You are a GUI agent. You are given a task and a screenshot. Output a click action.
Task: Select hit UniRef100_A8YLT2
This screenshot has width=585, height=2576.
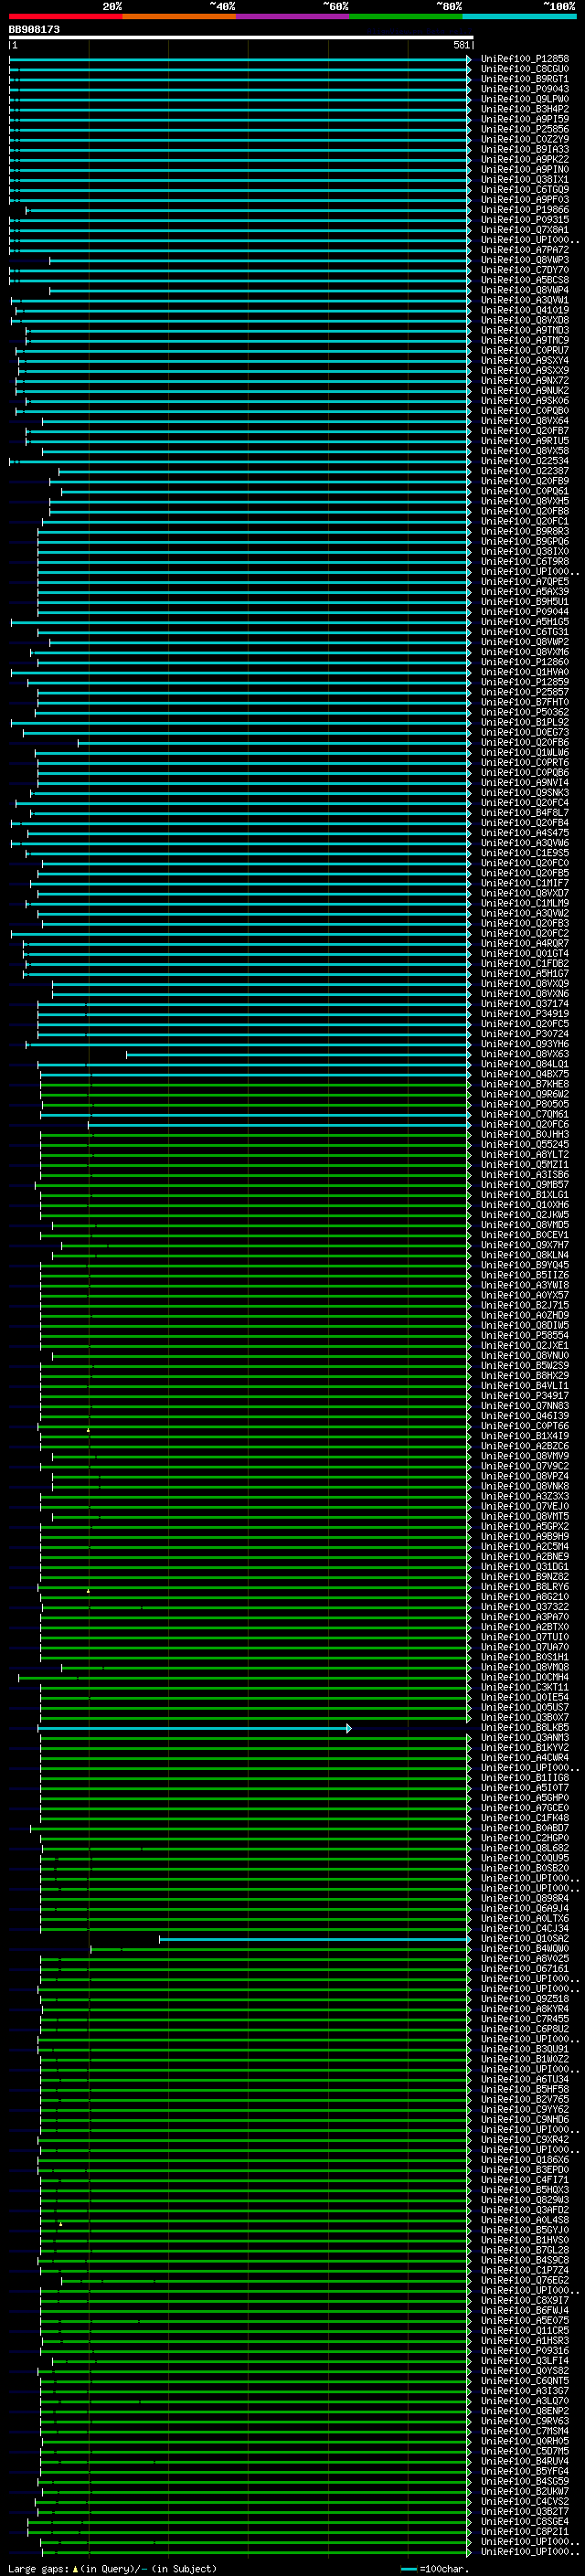coord(525,1154)
